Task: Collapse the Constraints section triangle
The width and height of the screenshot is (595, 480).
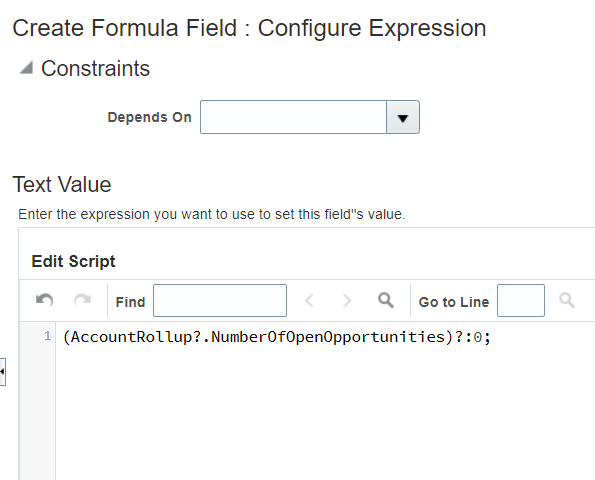Action: tap(26, 68)
